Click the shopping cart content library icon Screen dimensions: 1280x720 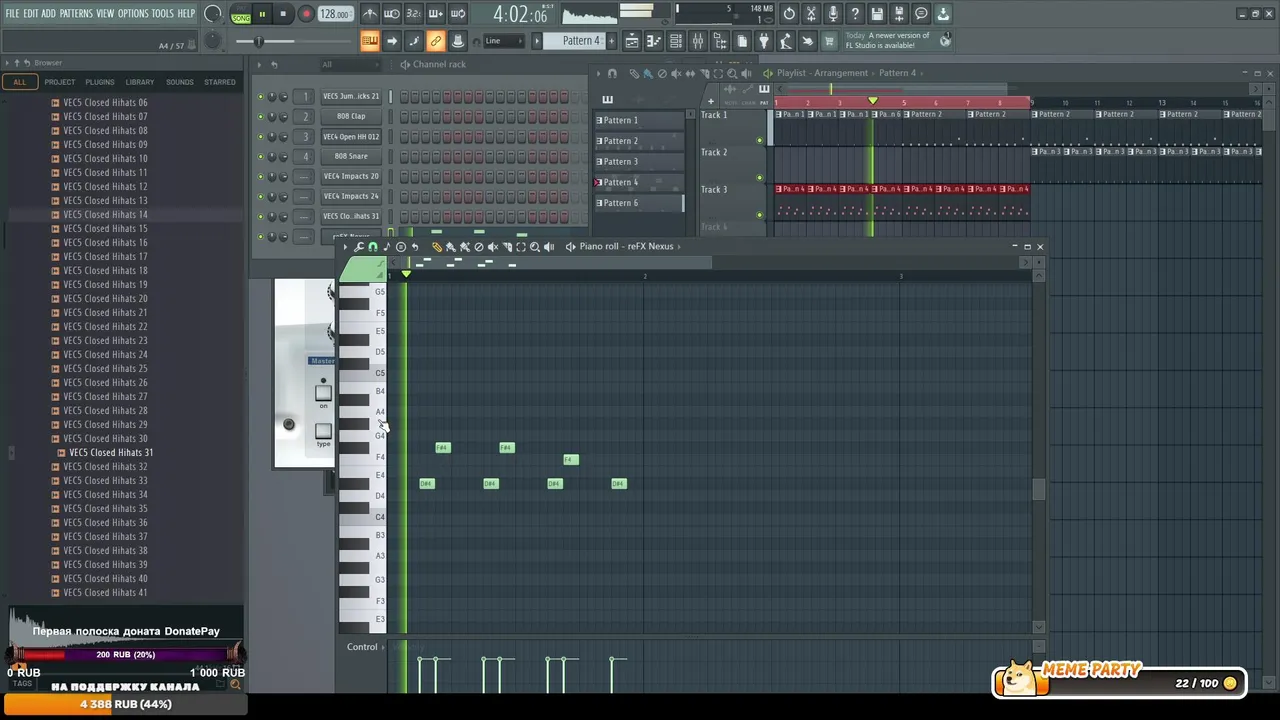click(829, 41)
